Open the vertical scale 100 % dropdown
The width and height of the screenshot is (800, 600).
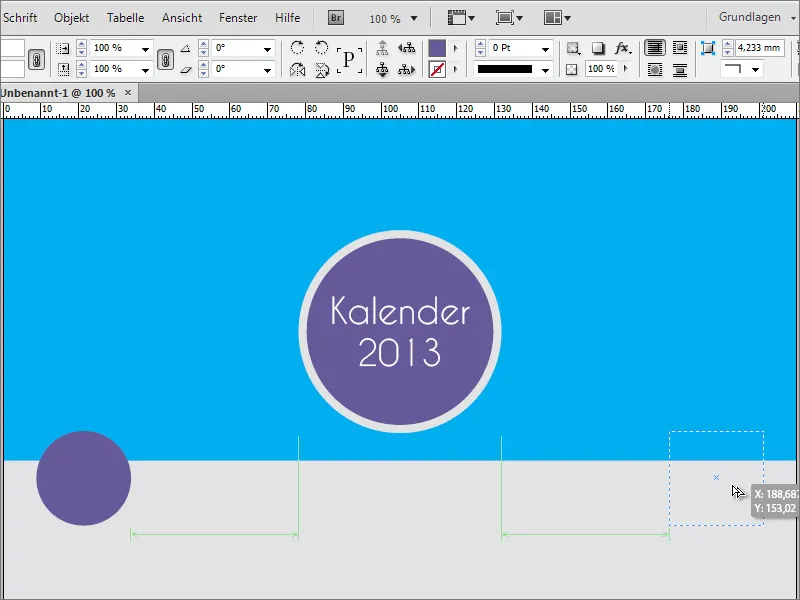pyautogui.click(x=145, y=70)
